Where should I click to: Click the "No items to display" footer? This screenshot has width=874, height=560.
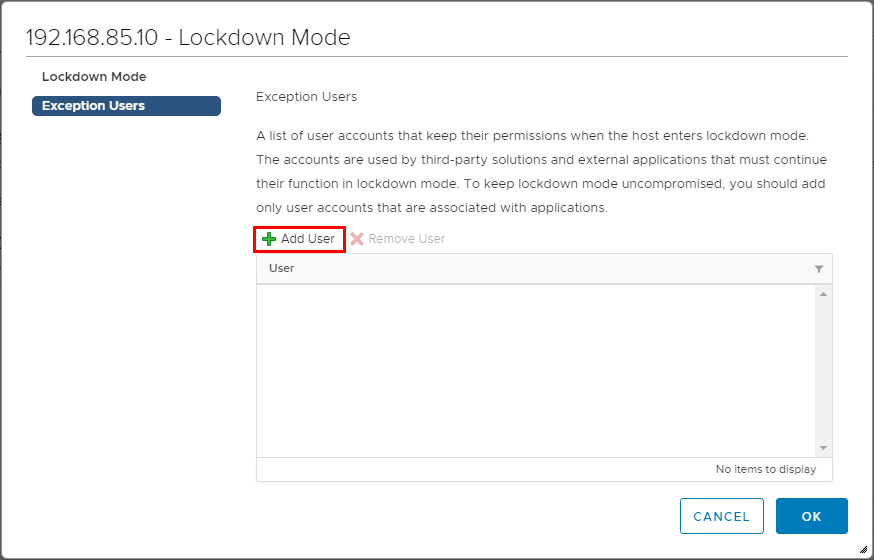[765, 469]
